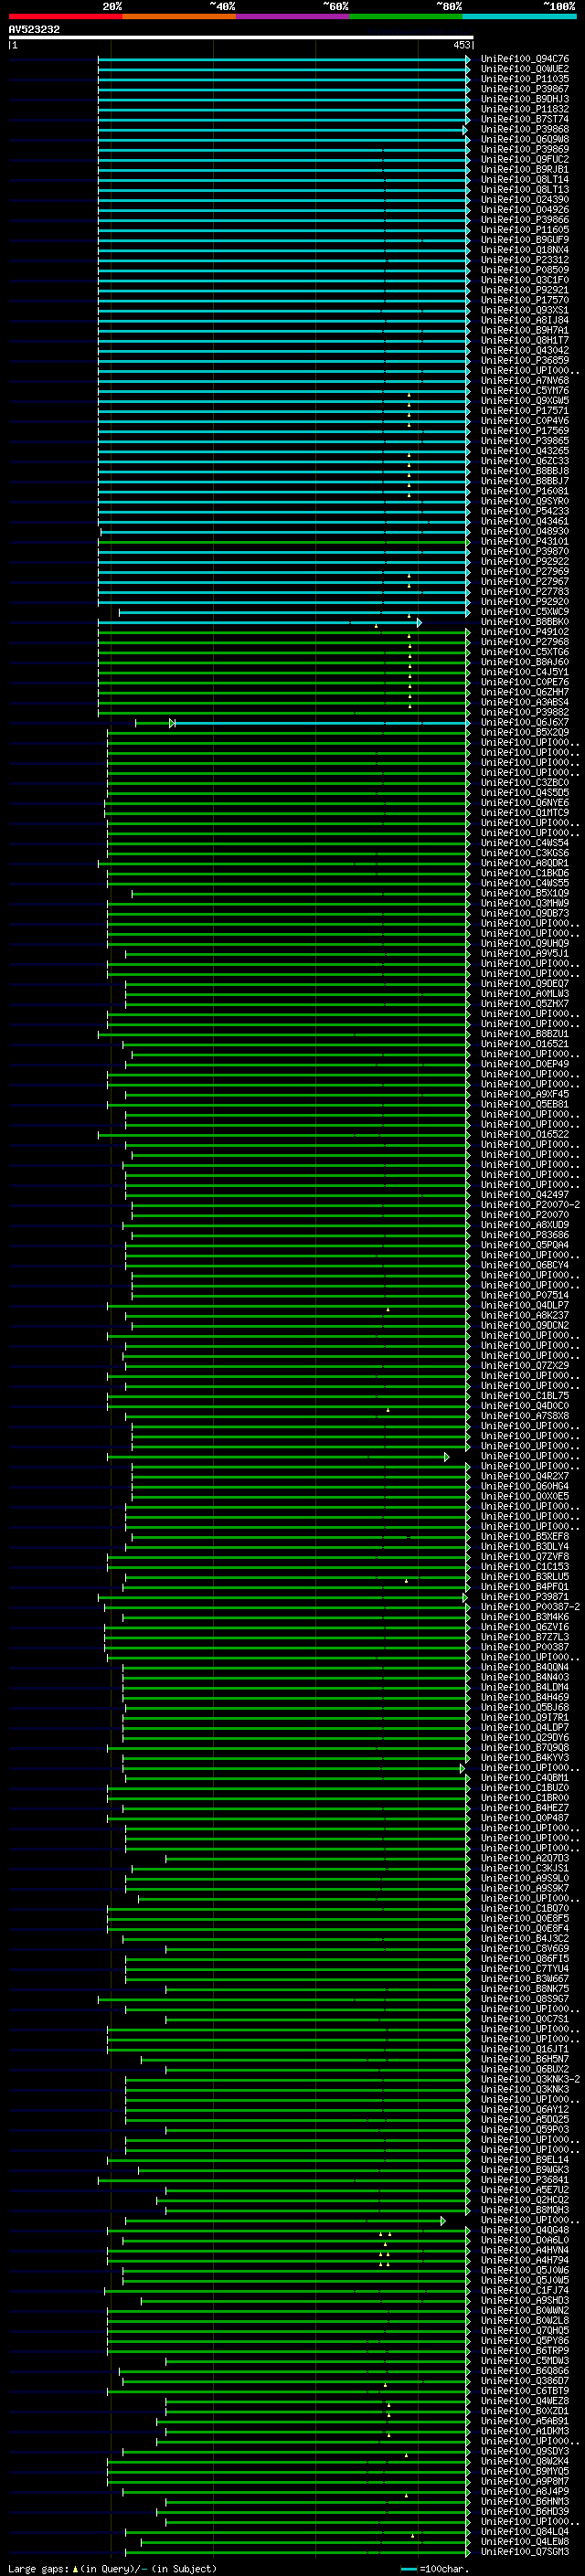Open hit UniRef100_P83686
The height and width of the screenshot is (2576, 585).
pyautogui.click(x=525, y=1235)
